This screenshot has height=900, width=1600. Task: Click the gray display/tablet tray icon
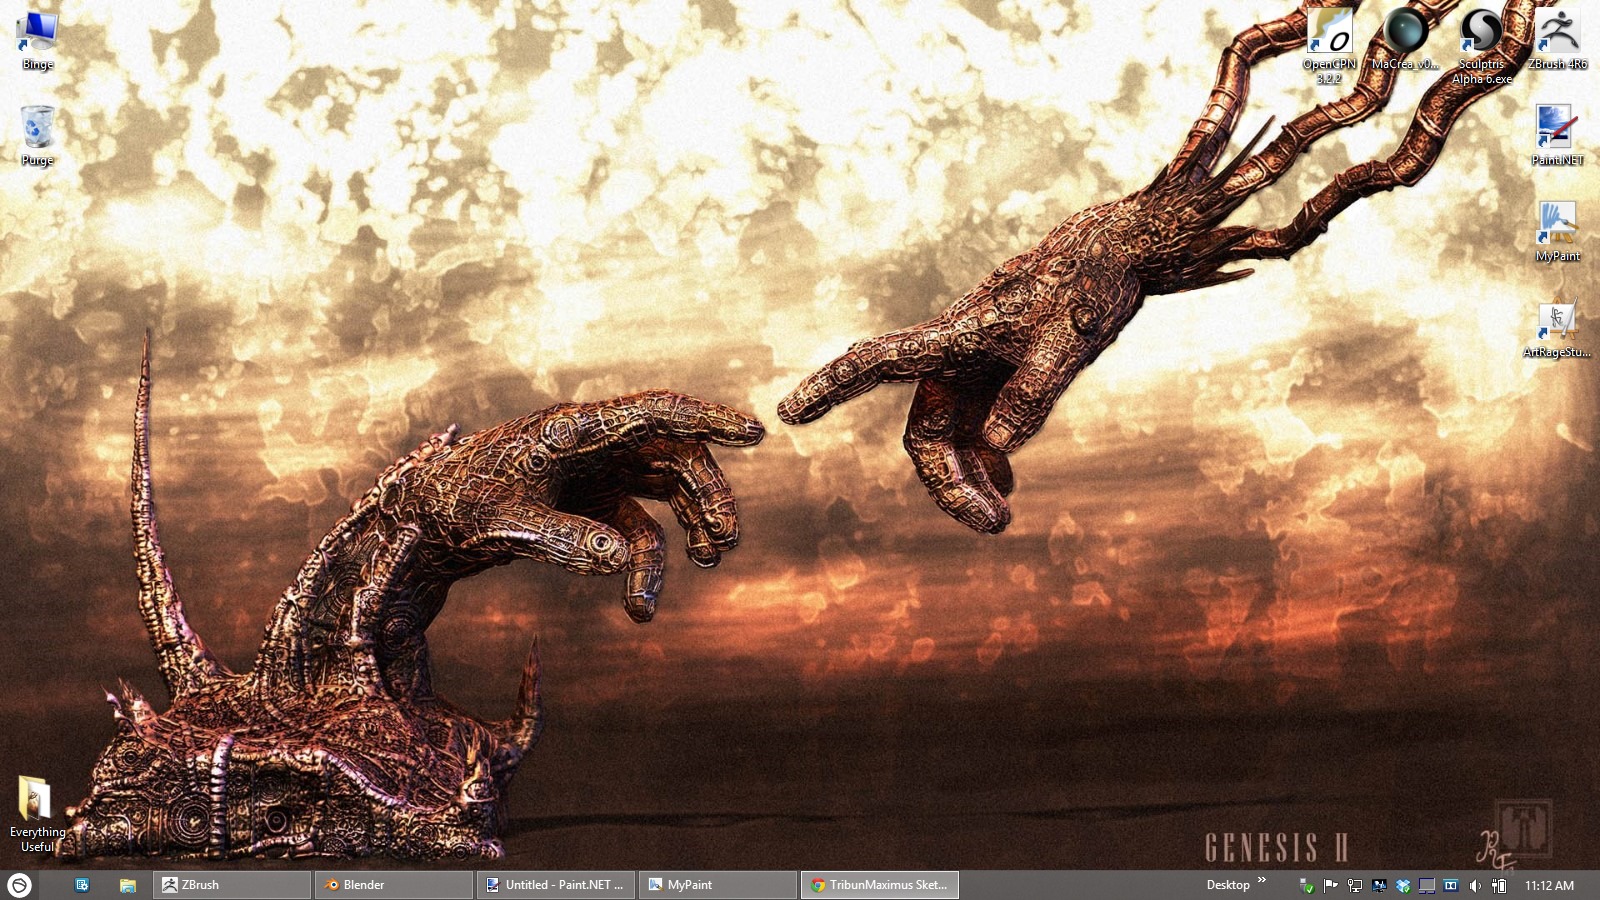tap(1427, 885)
